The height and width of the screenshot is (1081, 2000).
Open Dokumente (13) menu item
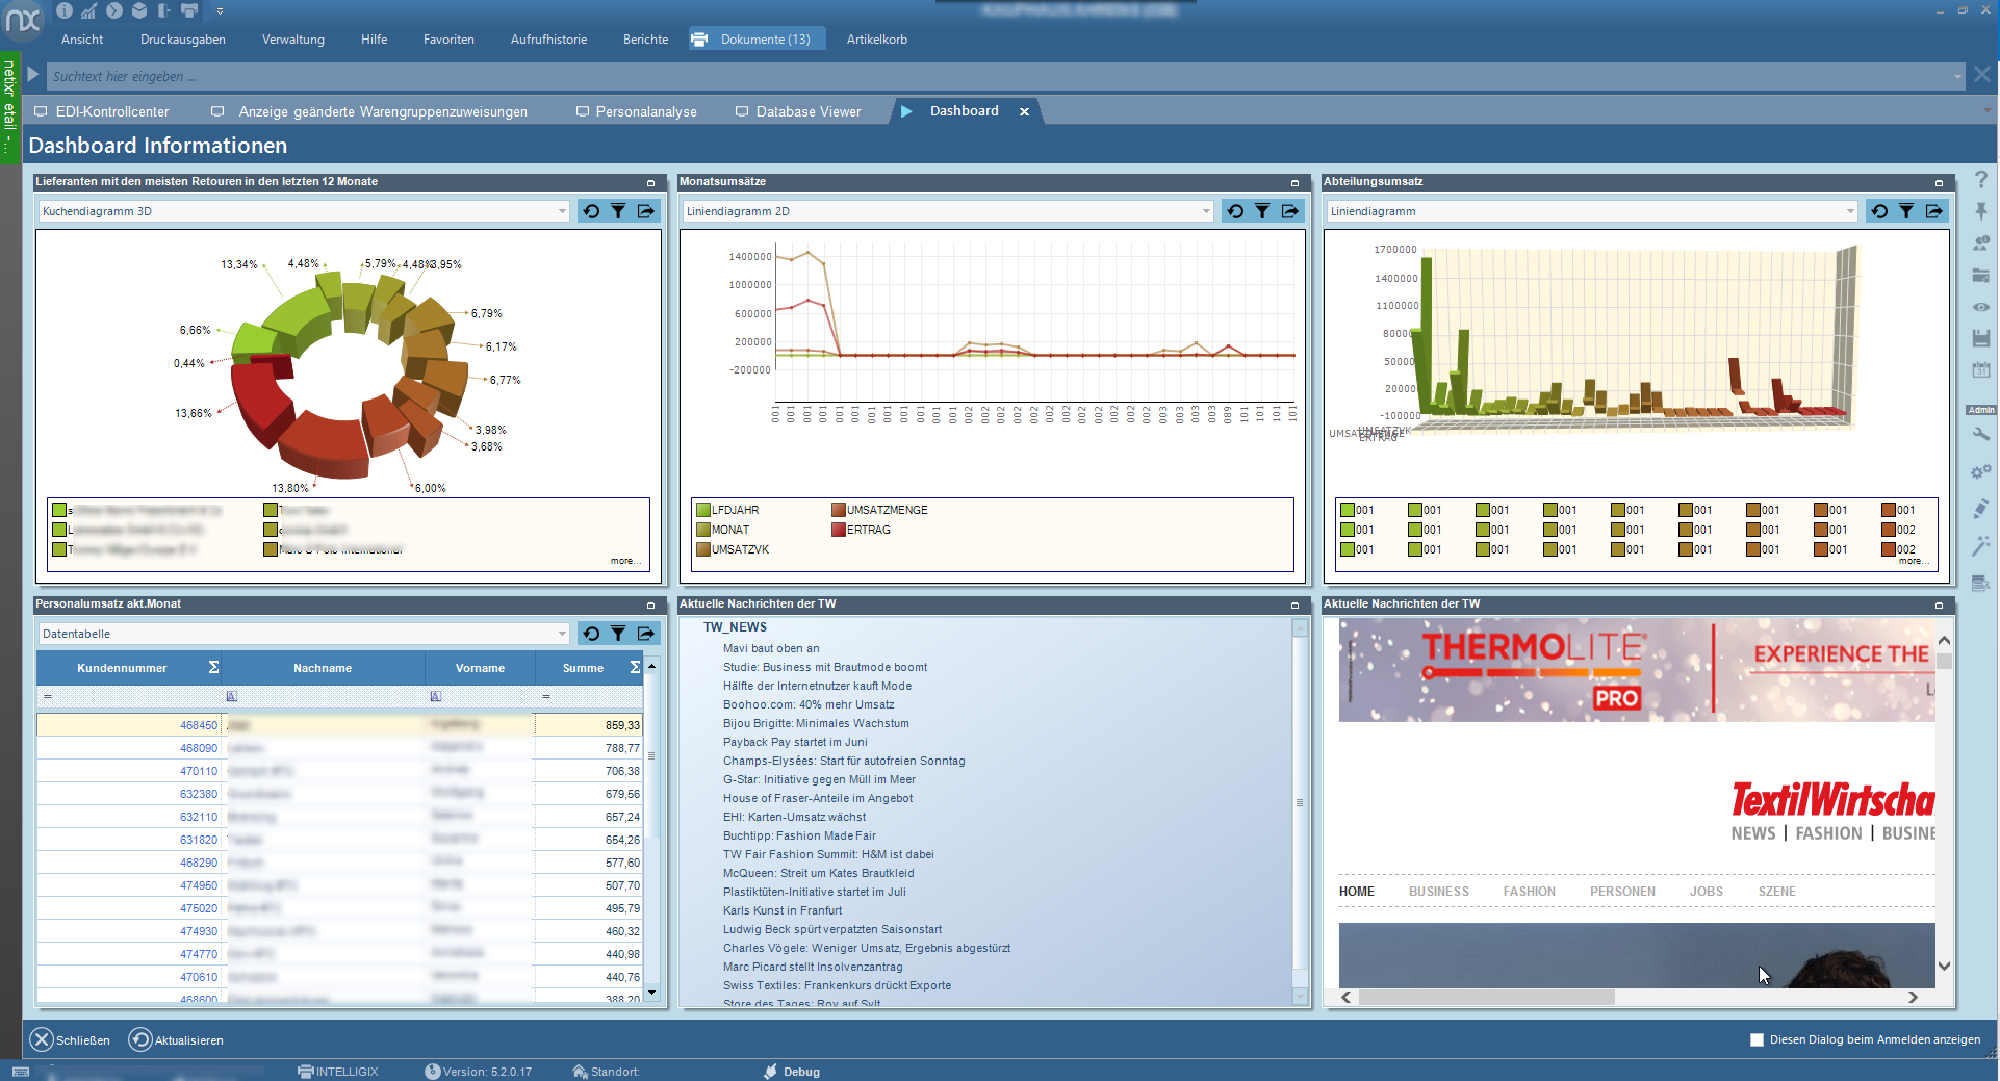click(x=757, y=39)
